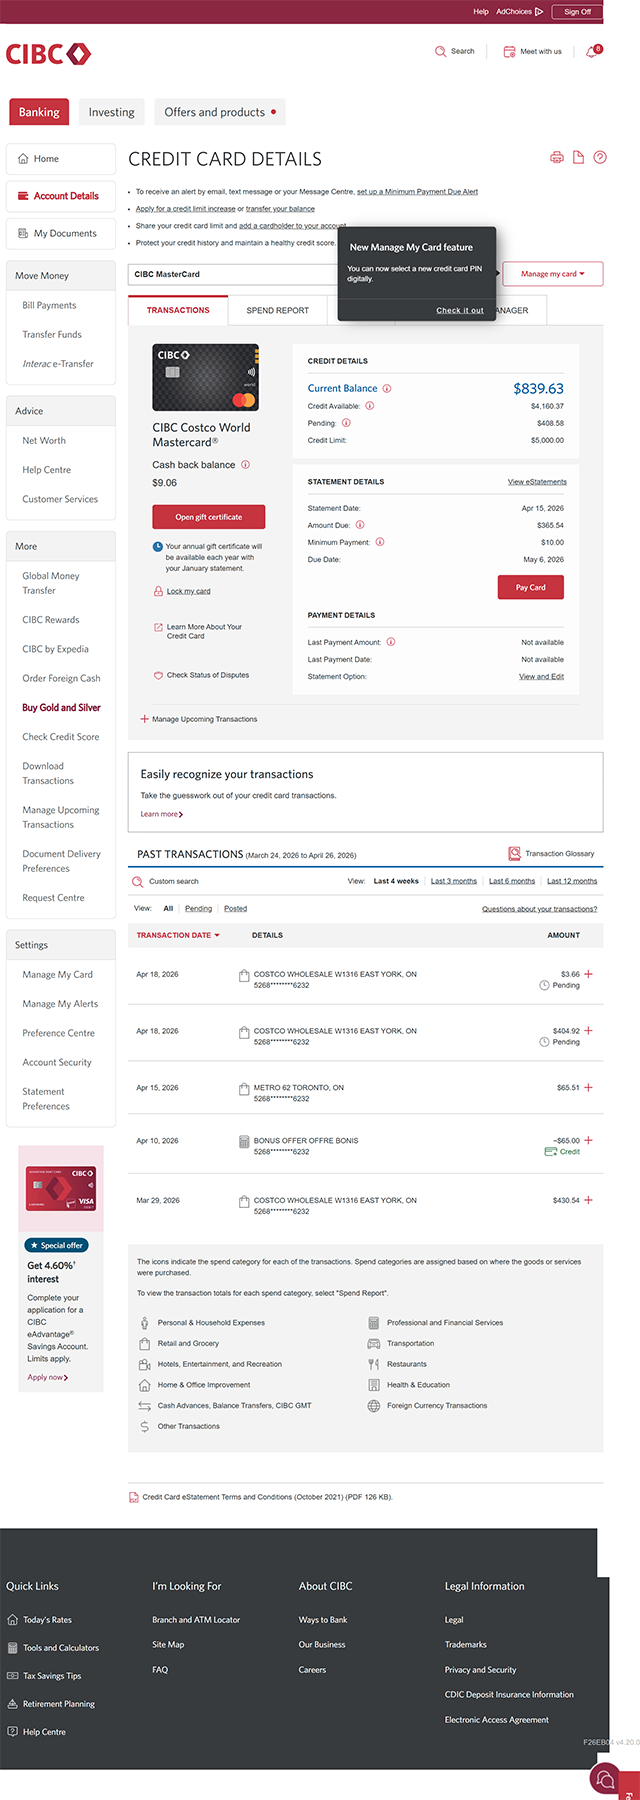Expand the Bonus Offer credit transaction
The height and width of the screenshot is (1800, 640).
click(588, 1140)
